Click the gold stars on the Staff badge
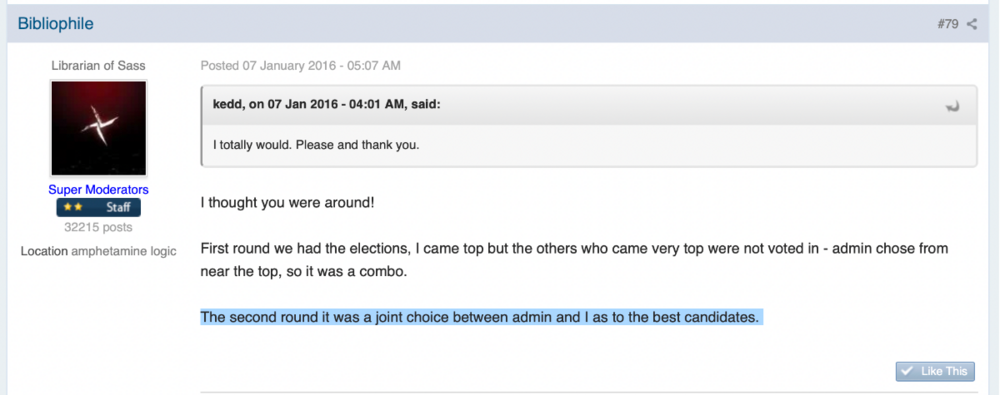 [73, 207]
